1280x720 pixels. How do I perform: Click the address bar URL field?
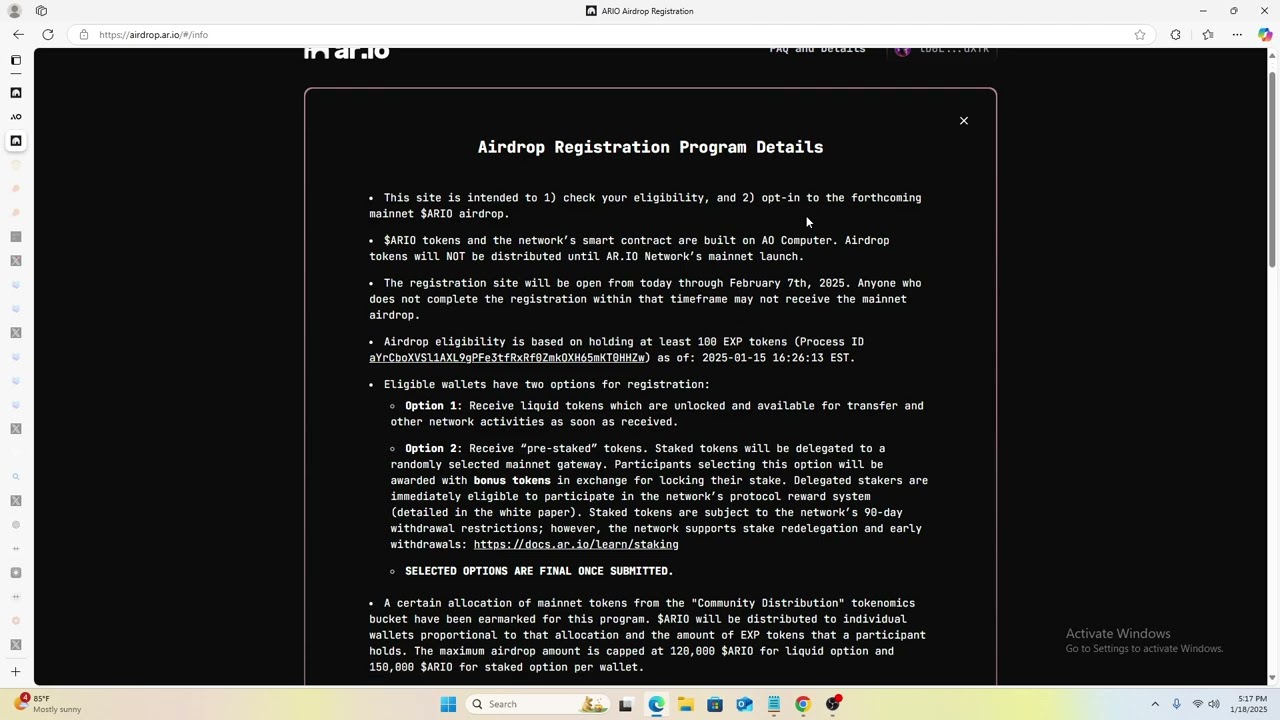coord(610,35)
